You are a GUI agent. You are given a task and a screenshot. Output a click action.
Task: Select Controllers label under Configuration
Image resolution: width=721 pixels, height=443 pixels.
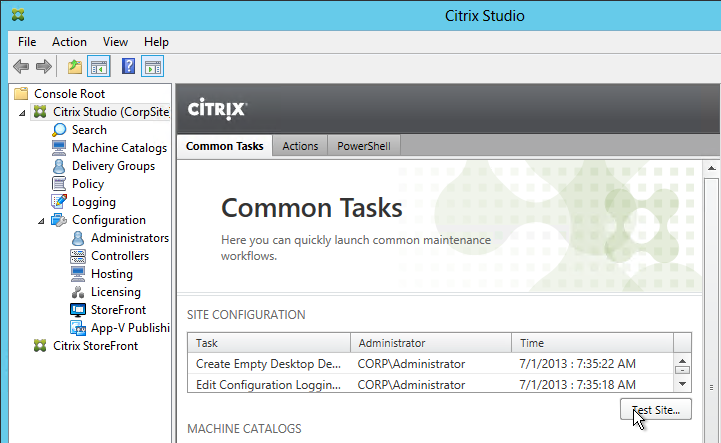click(x=120, y=256)
